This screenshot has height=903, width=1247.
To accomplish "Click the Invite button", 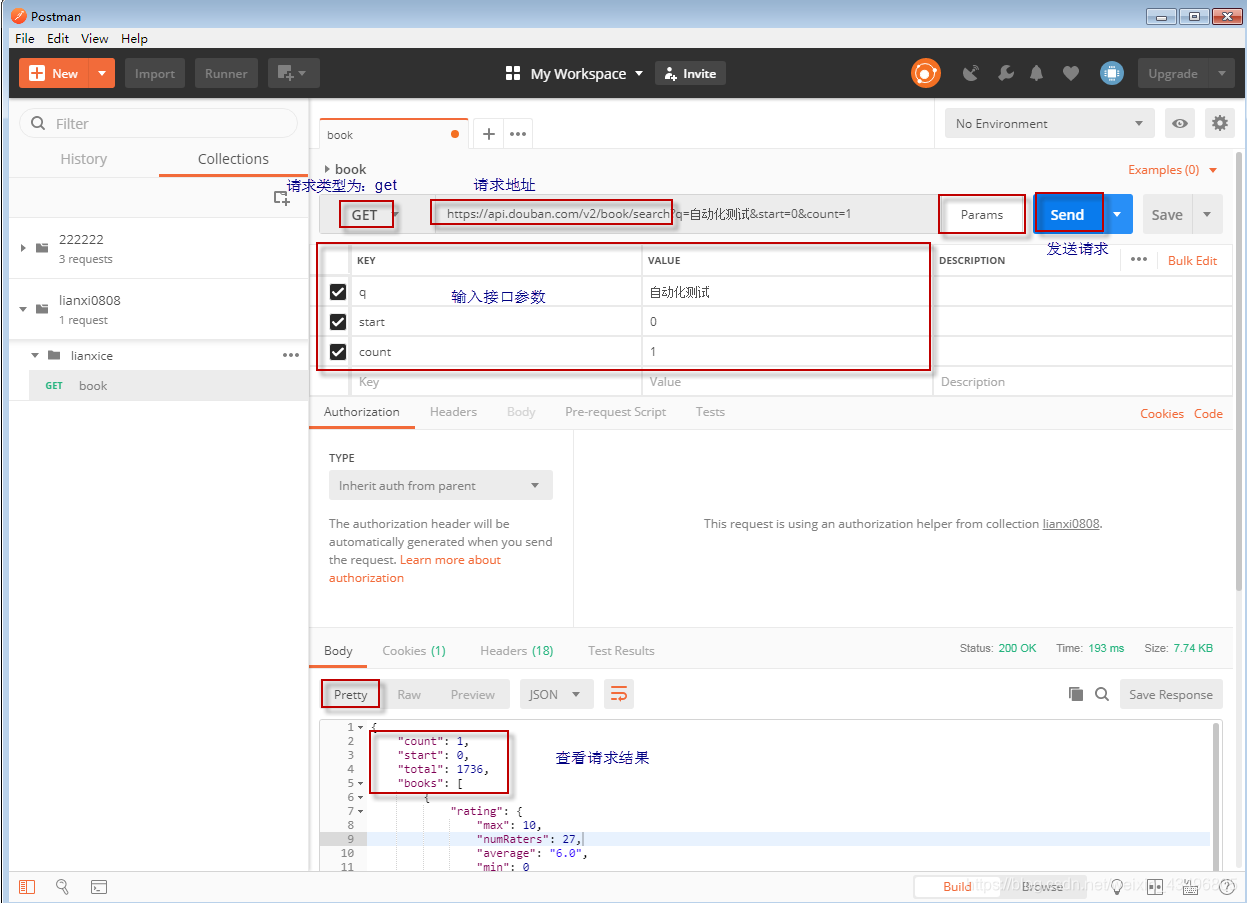I will point(690,73).
